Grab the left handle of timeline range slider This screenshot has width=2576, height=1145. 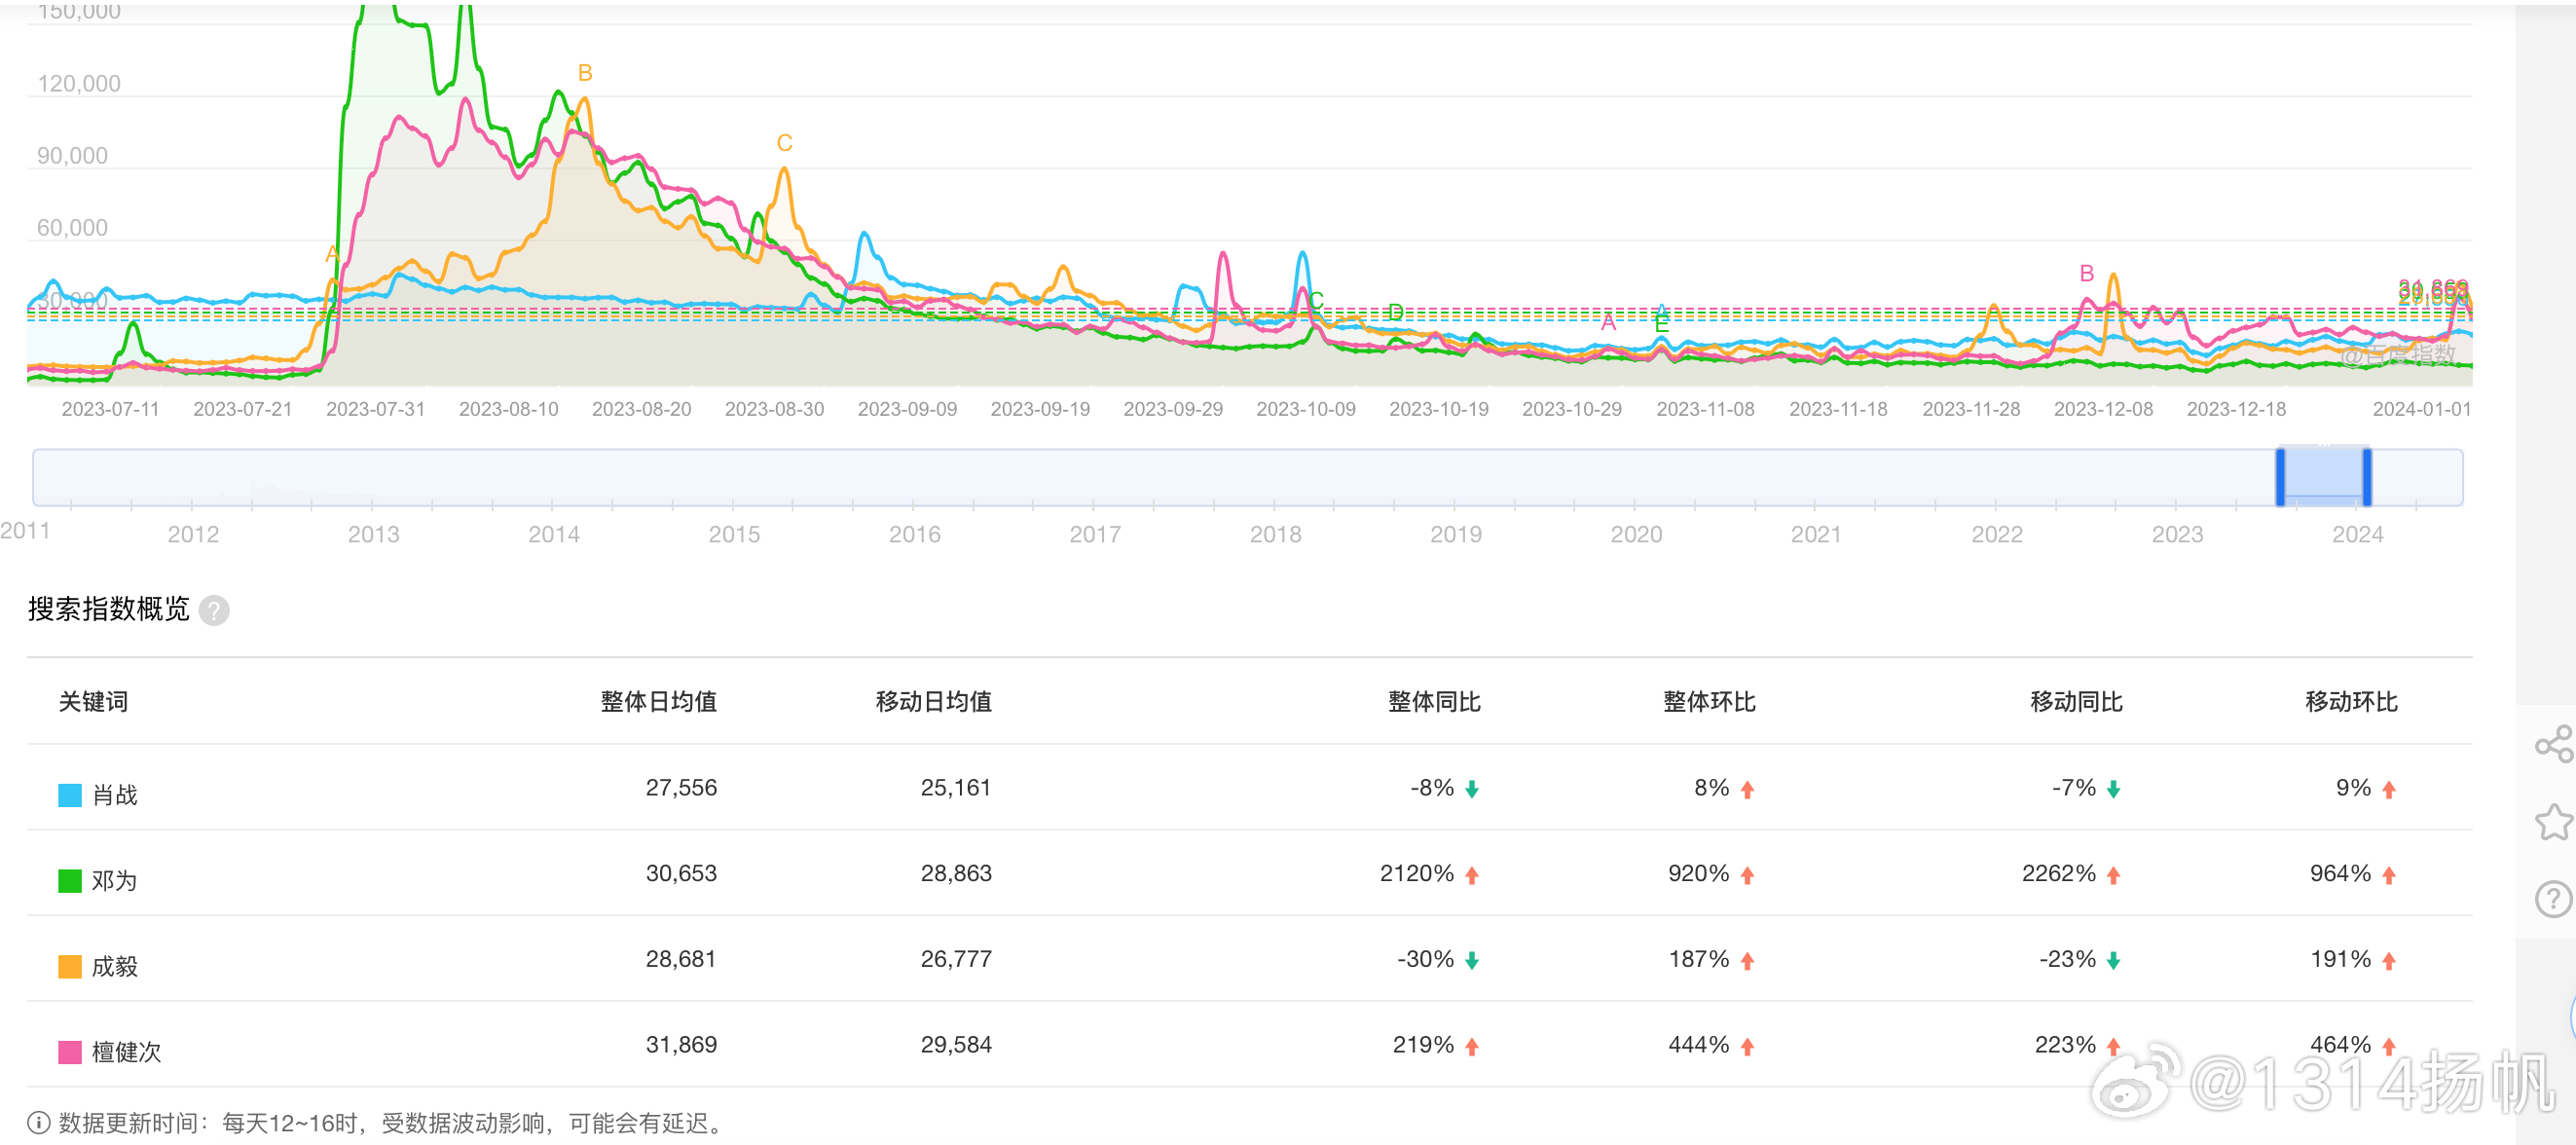2281,477
